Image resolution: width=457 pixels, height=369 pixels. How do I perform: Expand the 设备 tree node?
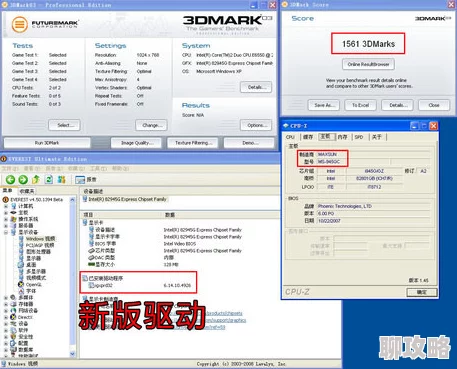pyautogui.click(x=6, y=324)
